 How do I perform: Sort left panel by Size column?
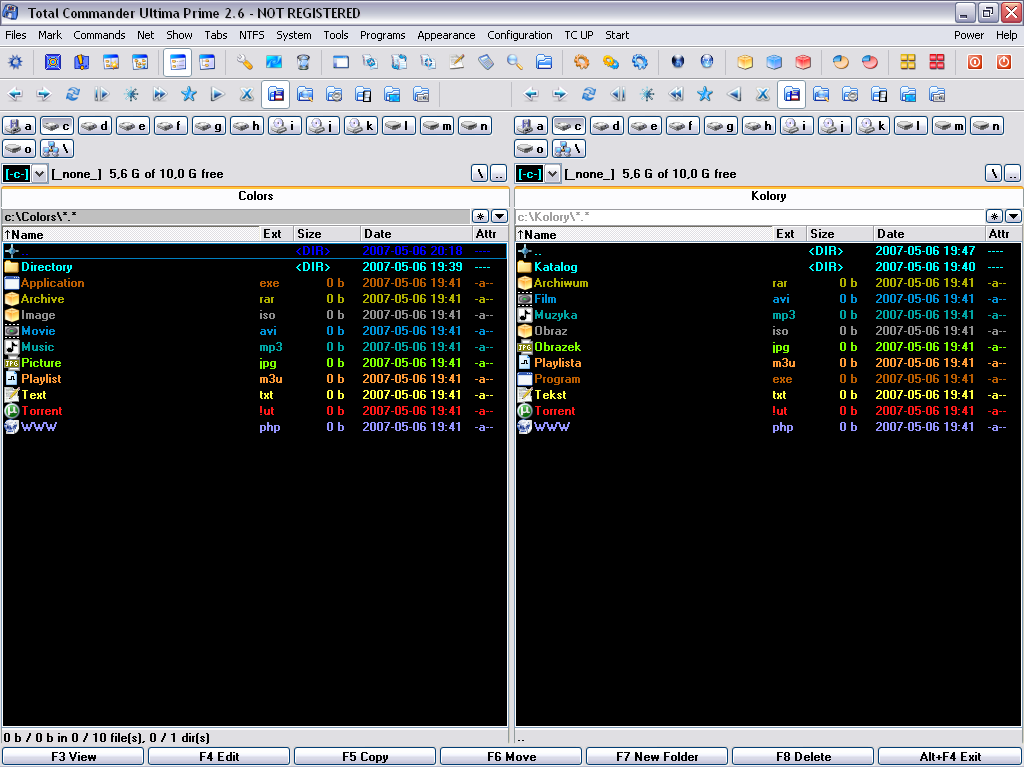tap(327, 234)
